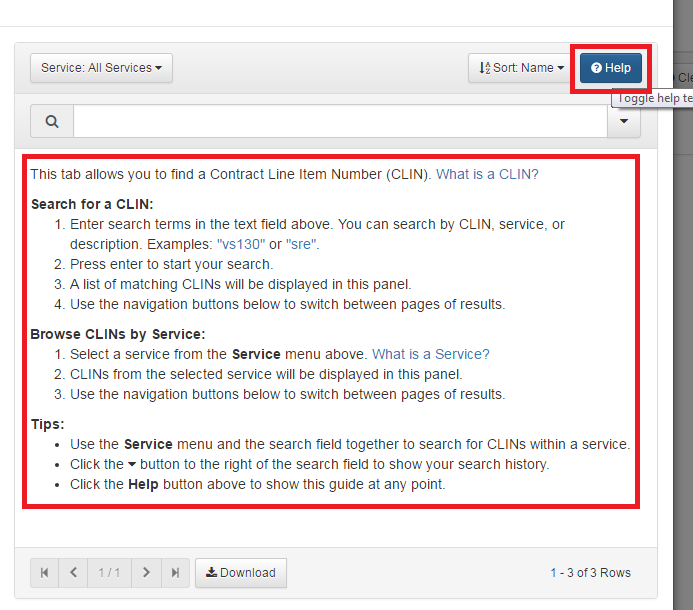The width and height of the screenshot is (693, 610).
Task: Jump to the last results page
Action: 175,573
